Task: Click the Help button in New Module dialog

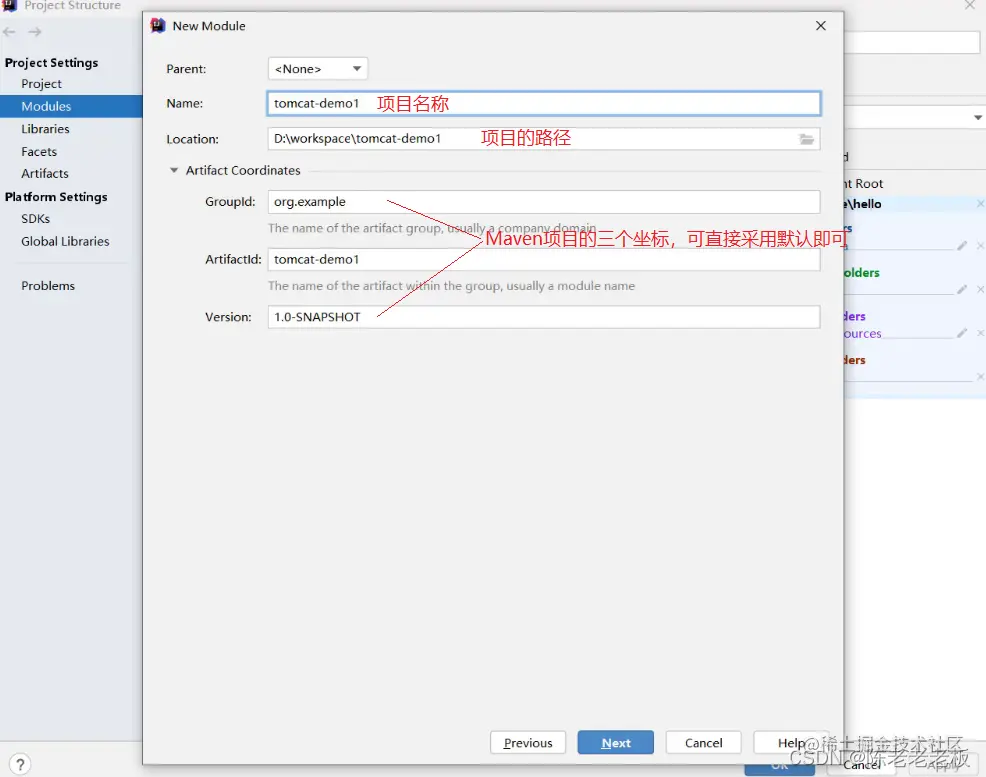Action: pyautogui.click(x=791, y=742)
